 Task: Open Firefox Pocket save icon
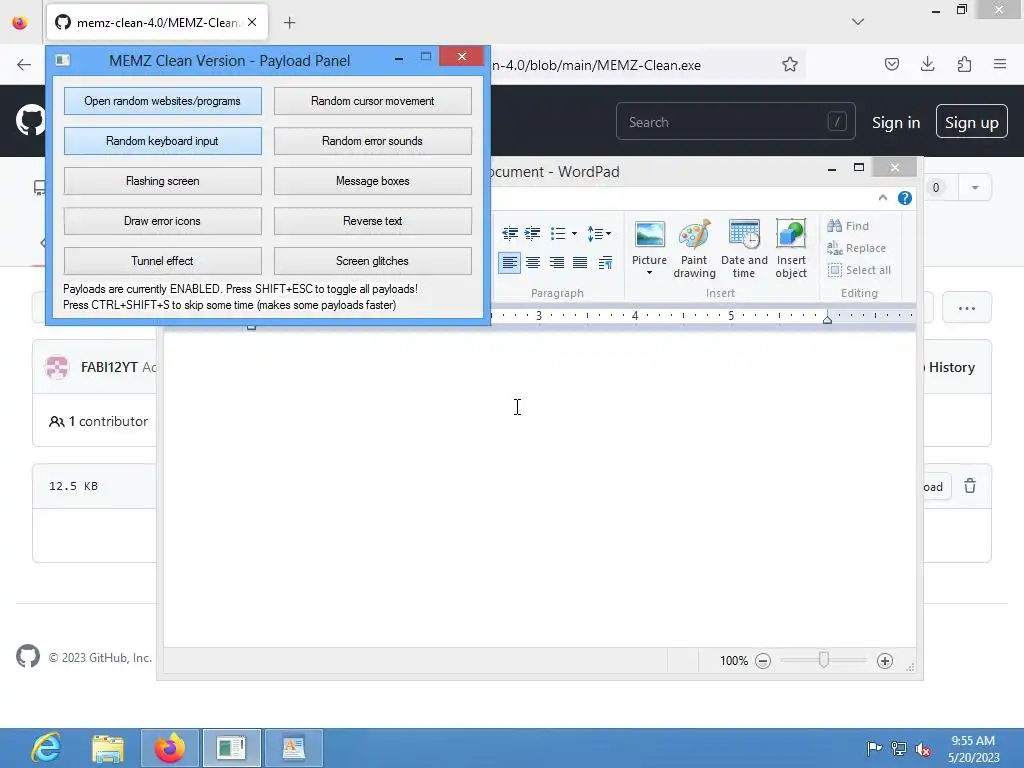point(891,64)
